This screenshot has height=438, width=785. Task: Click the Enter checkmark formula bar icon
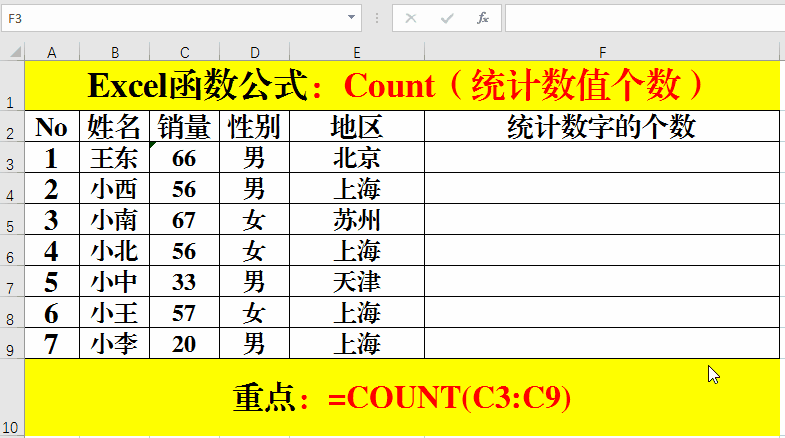447,19
